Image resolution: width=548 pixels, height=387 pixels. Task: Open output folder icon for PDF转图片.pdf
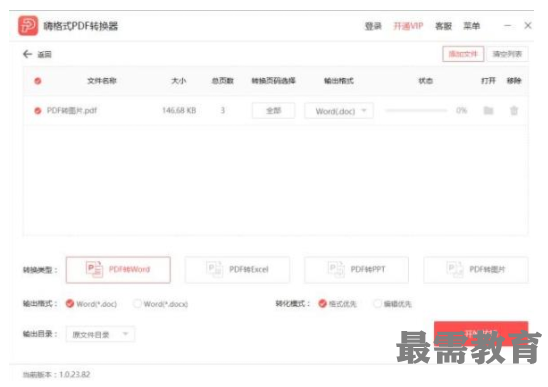(488, 111)
